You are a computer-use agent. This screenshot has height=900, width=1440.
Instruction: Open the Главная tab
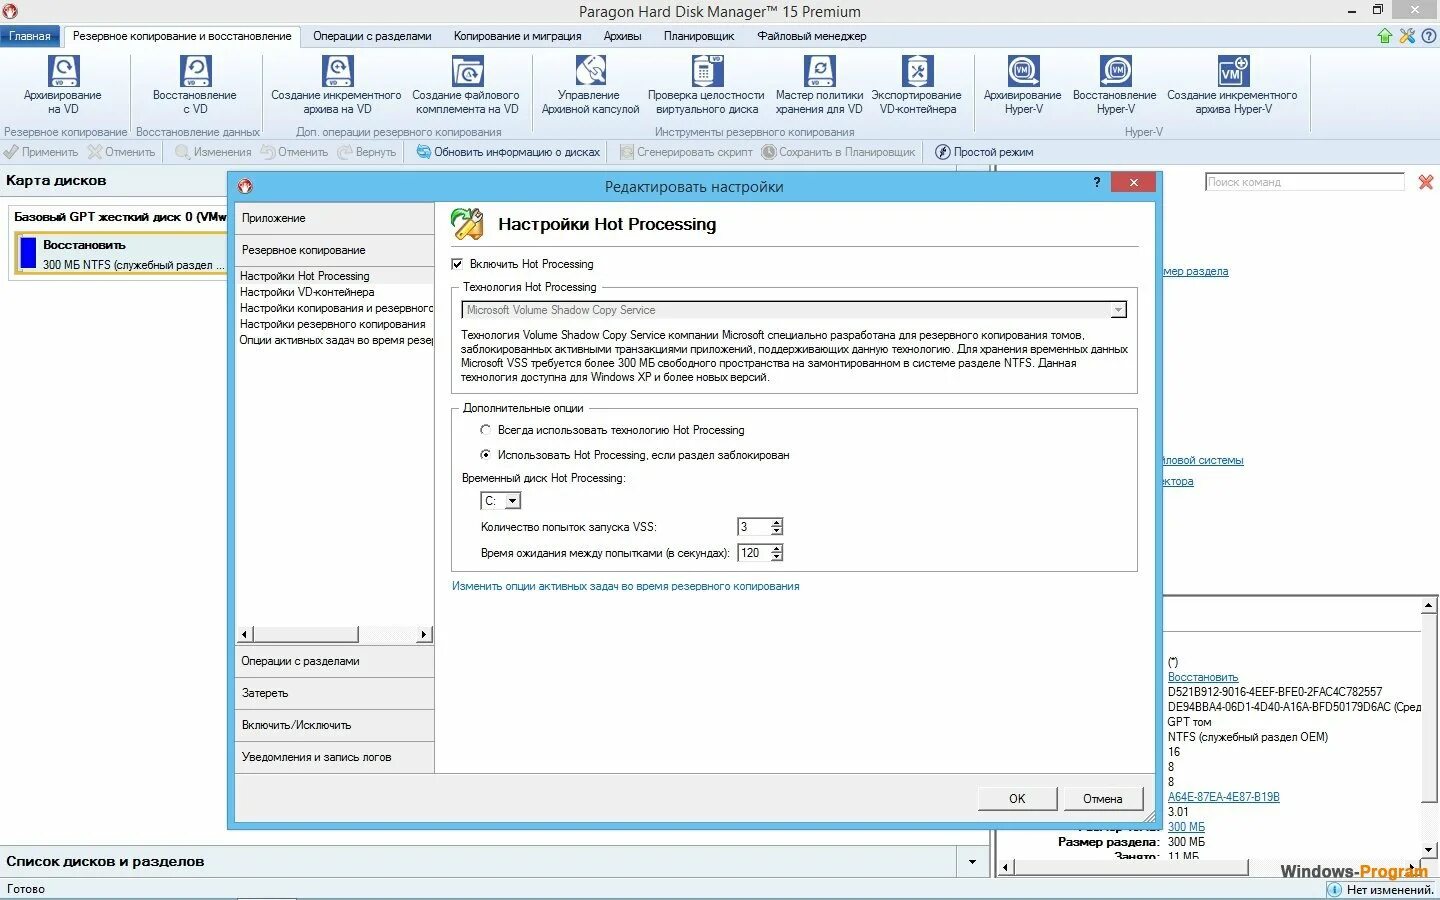click(x=30, y=36)
